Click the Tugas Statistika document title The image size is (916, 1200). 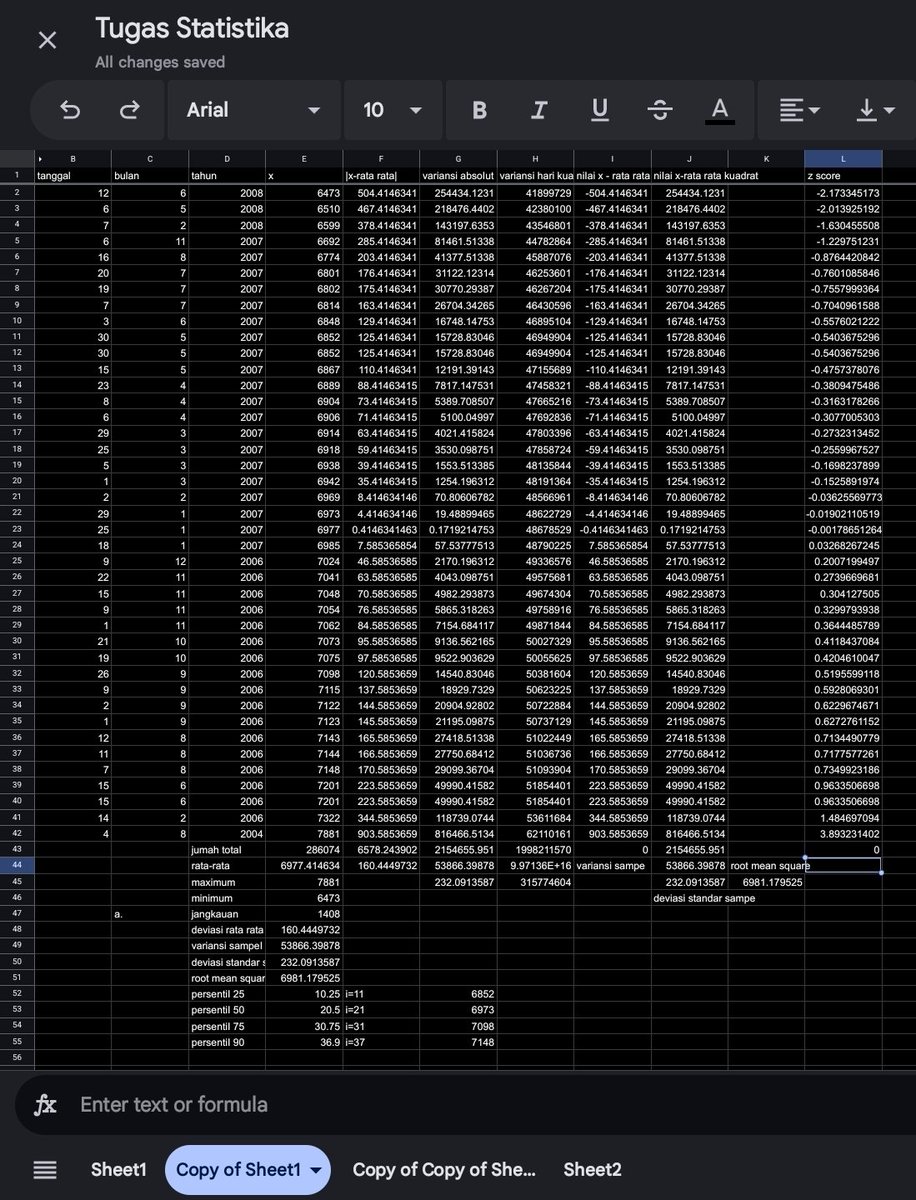pyautogui.click(x=192, y=28)
